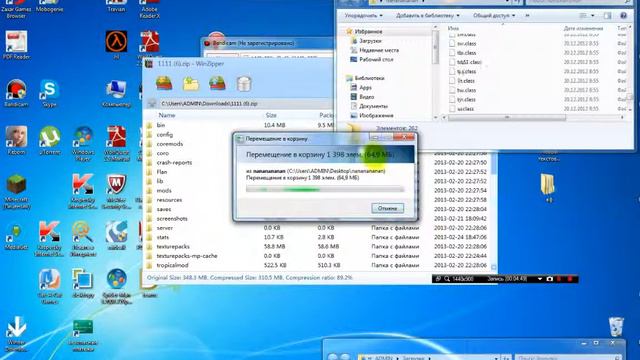Open the Zaxar Games Browser shortcut

(x=16, y=9)
